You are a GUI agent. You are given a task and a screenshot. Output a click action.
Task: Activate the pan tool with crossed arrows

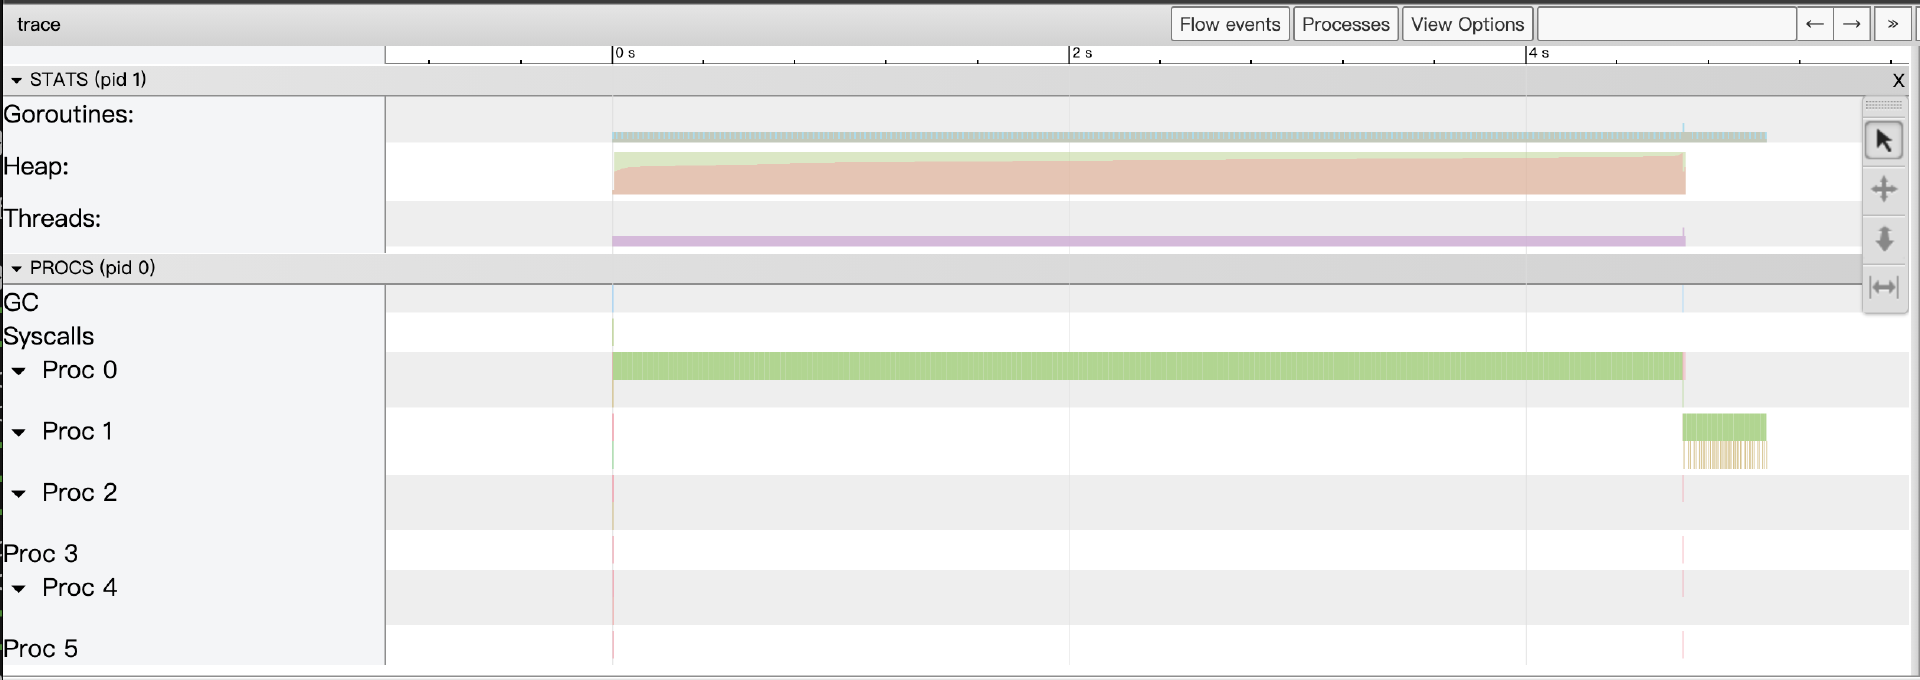point(1883,189)
